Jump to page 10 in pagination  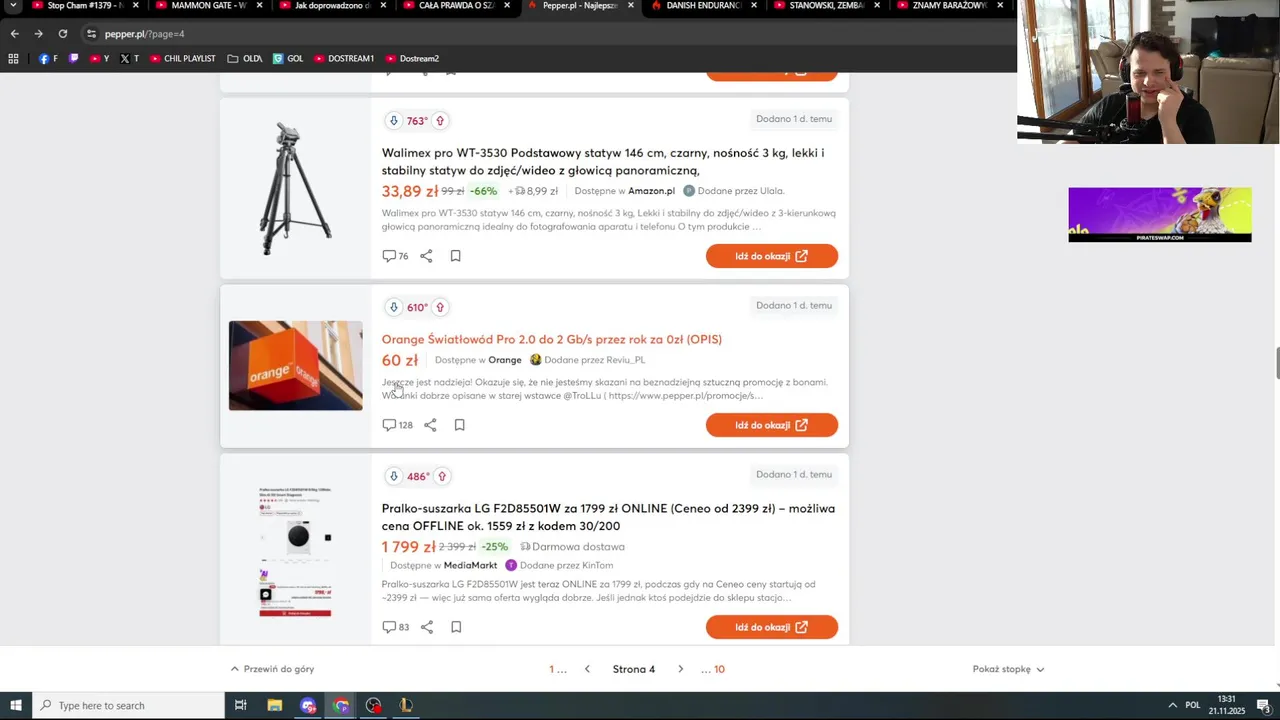[719, 669]
